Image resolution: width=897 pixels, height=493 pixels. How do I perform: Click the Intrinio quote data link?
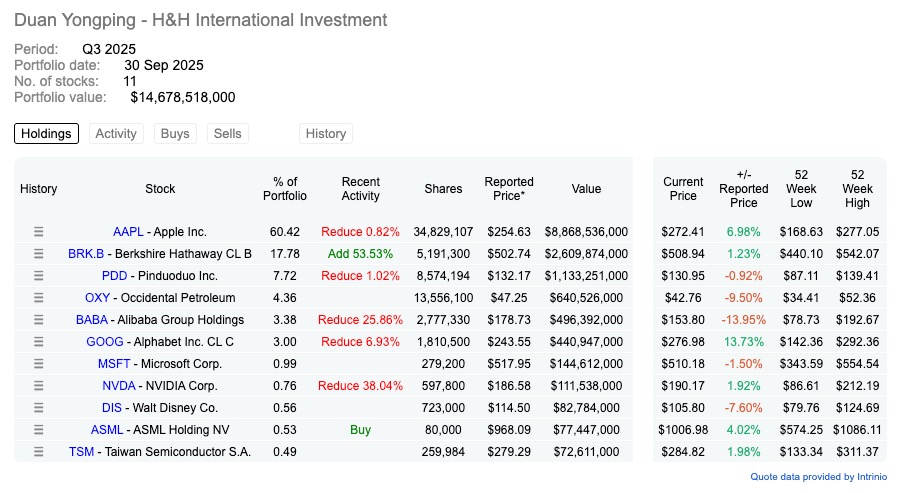pyautogui.click(x=818, y=477)
